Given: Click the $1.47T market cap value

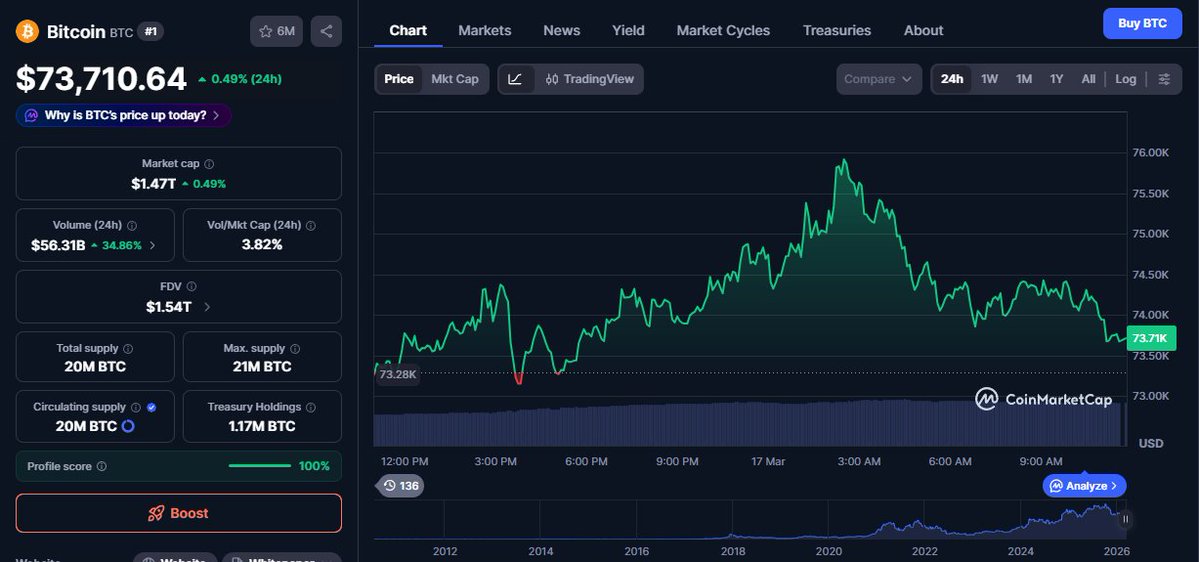Looking at the screenshot, I should click(154, 184).
